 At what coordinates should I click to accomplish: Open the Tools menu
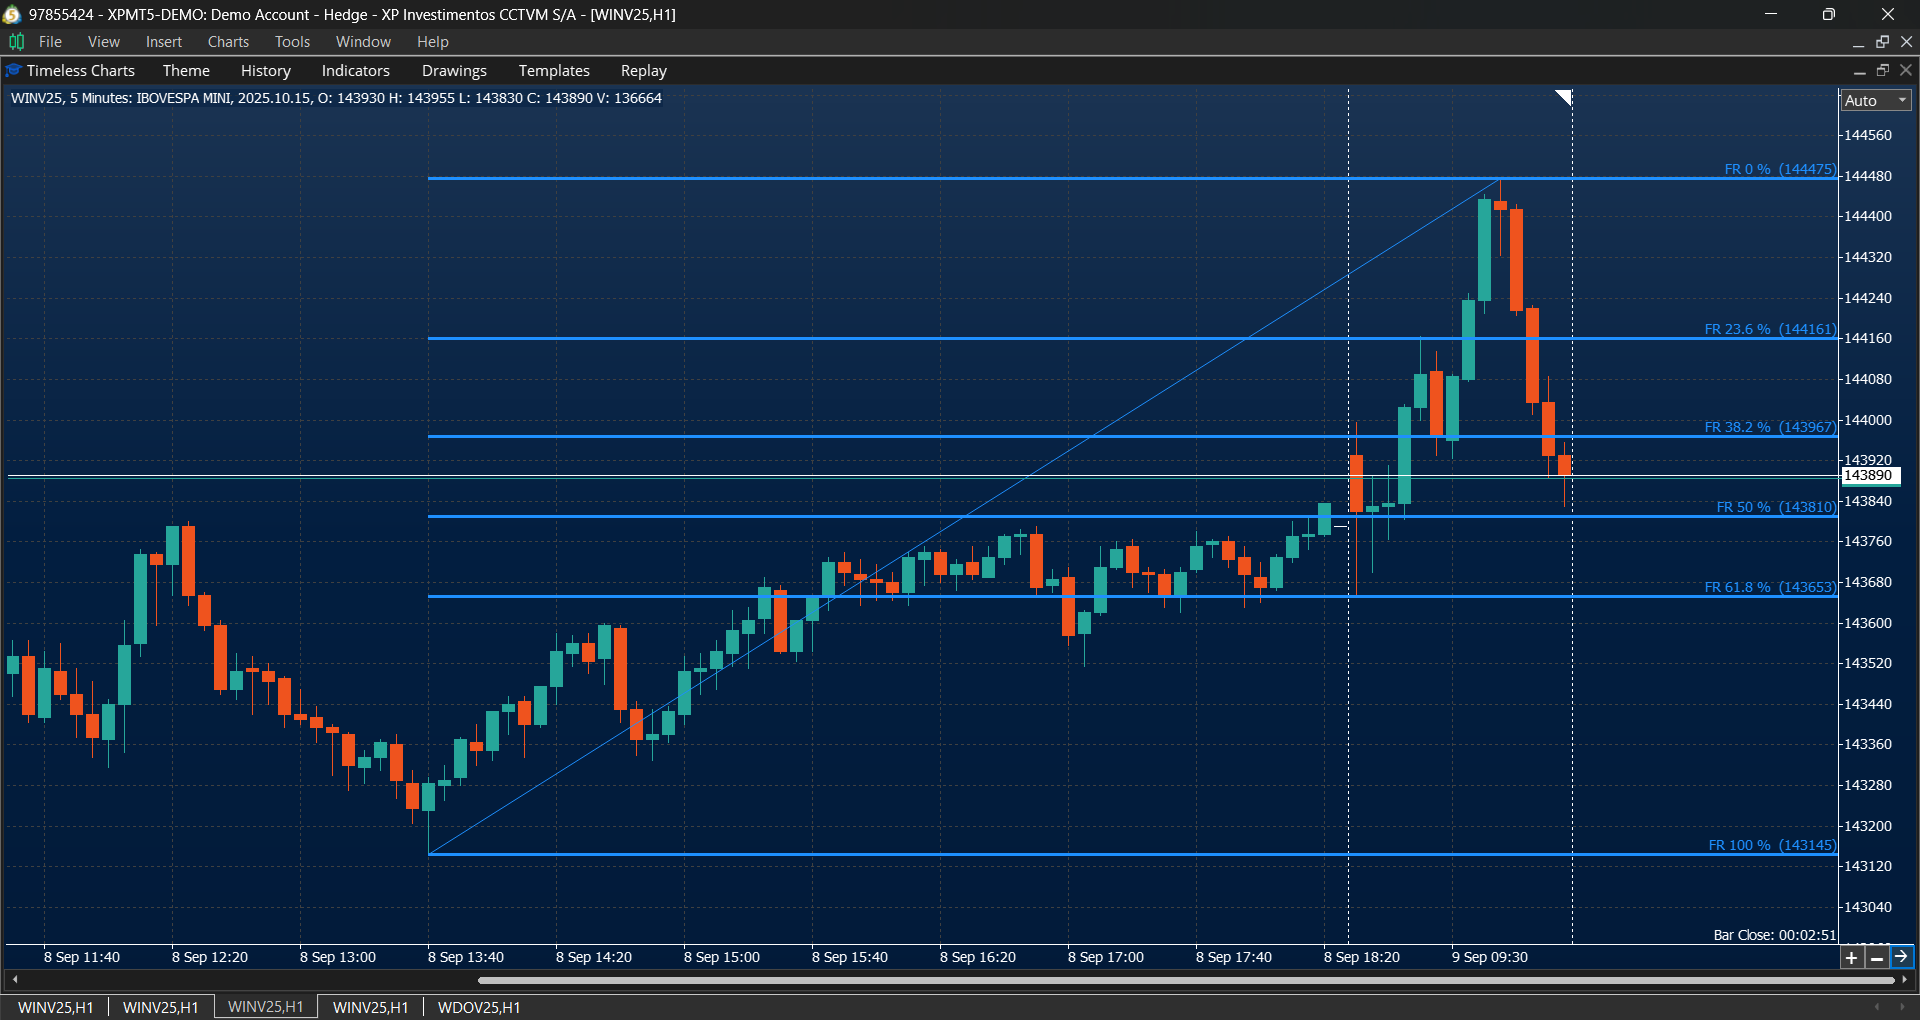[x=291, y=41]
